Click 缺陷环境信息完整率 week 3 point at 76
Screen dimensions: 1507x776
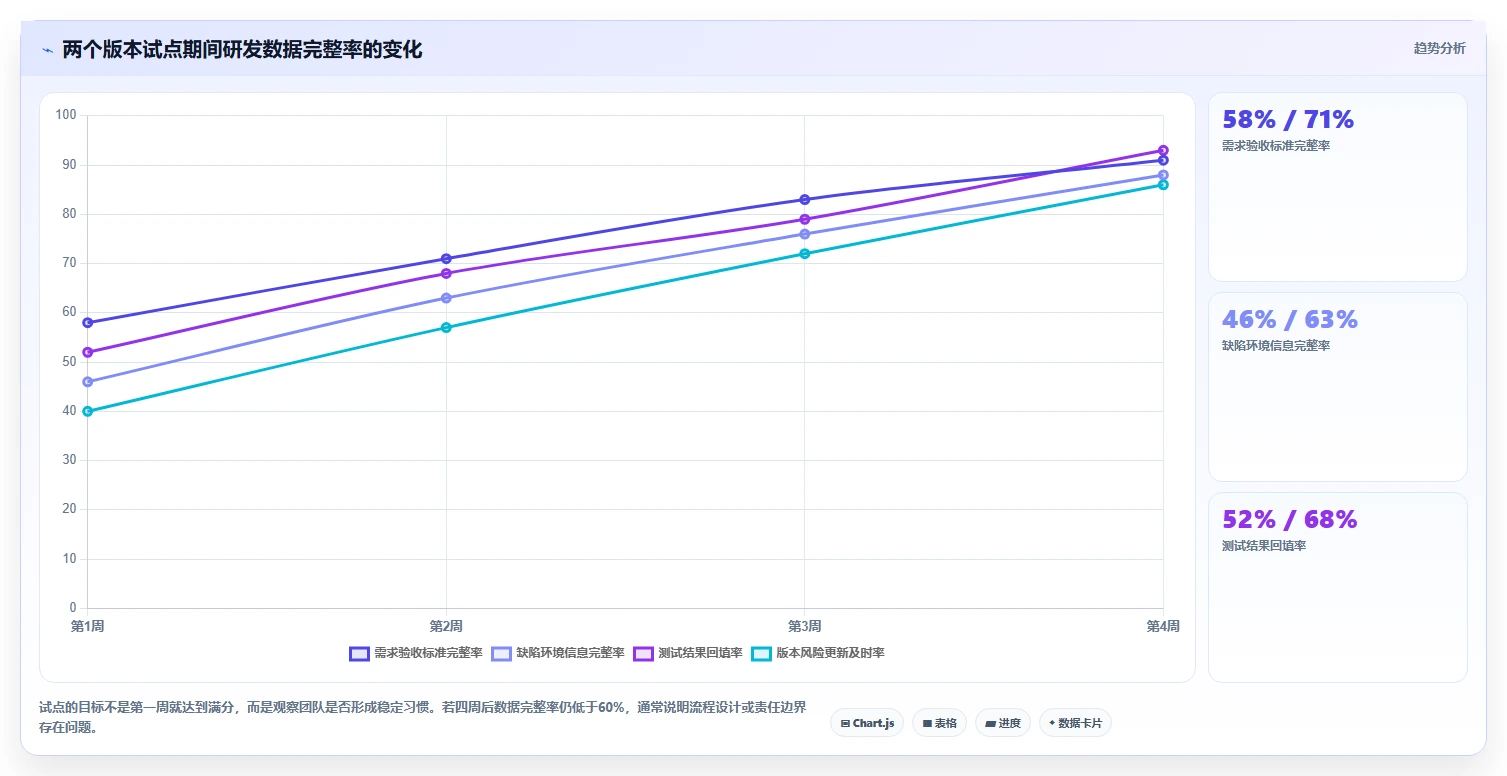click(x=805, y=234)
